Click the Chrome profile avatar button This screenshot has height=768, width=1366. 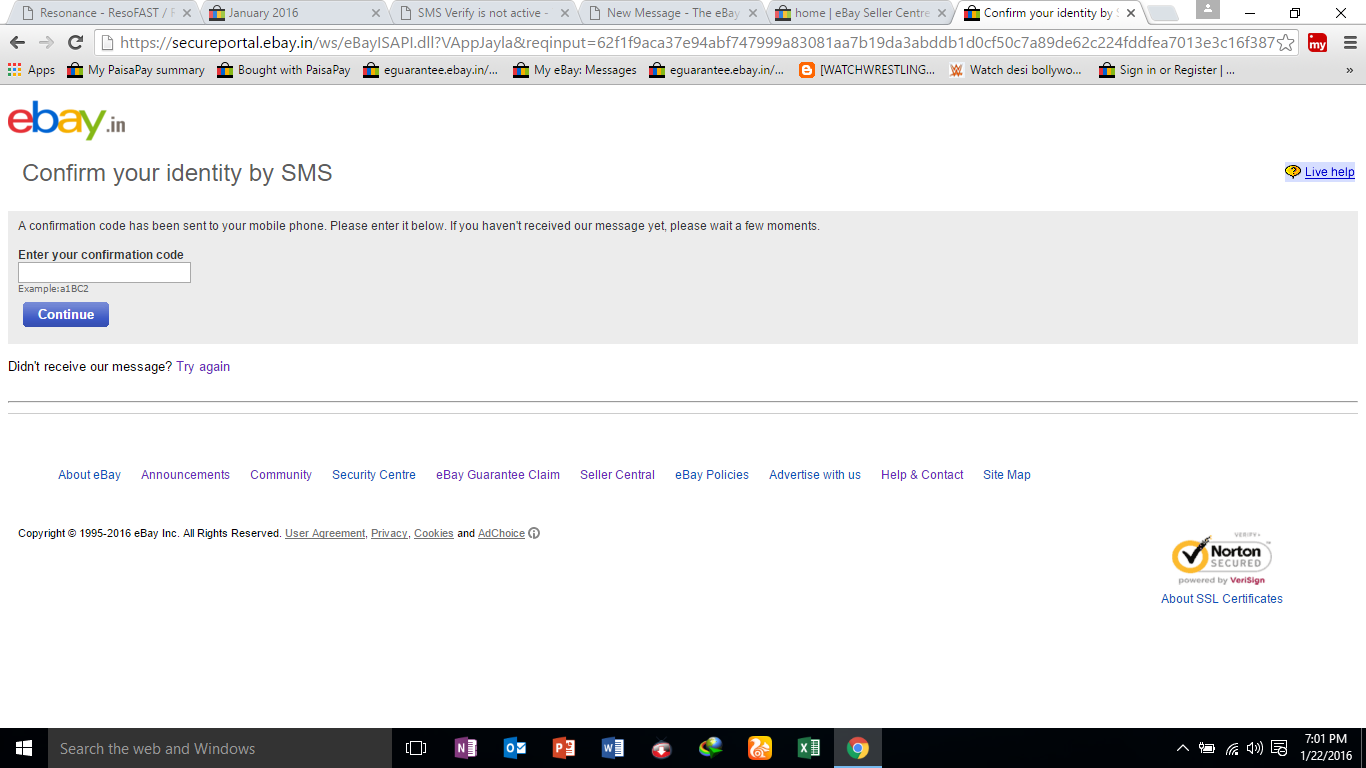point(1208,10)
